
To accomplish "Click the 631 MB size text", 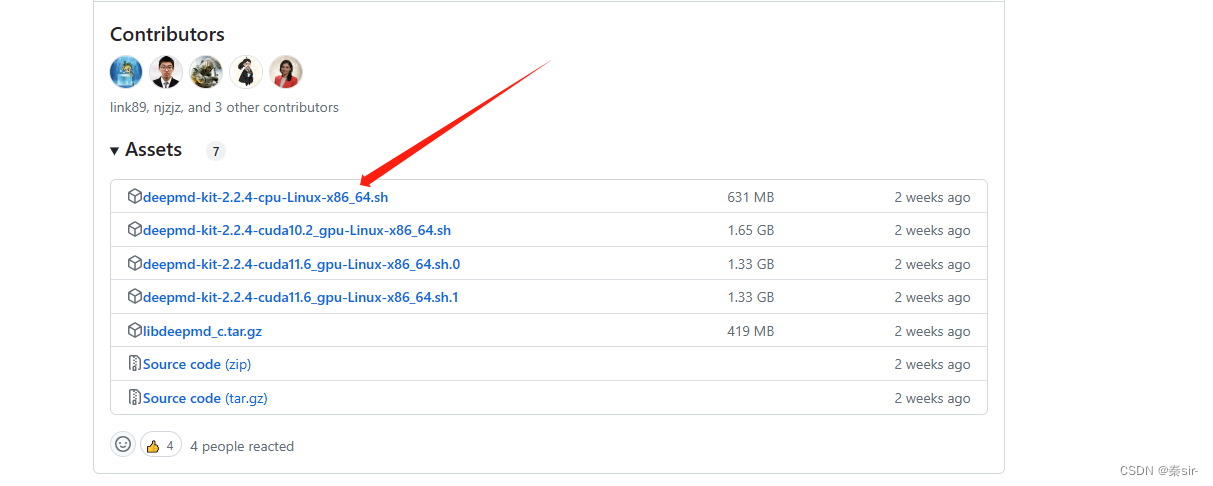I will pos(750,198).
